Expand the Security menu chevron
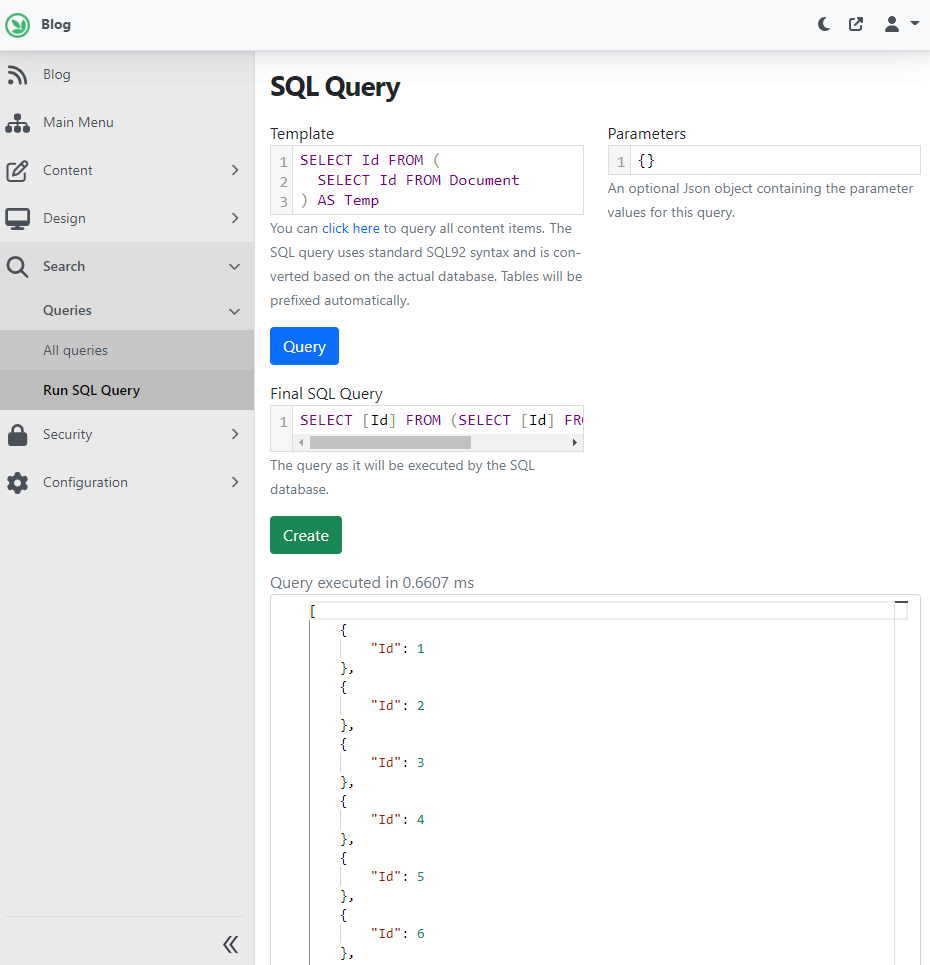Screen dimensions: 930x965 (235, 434)
